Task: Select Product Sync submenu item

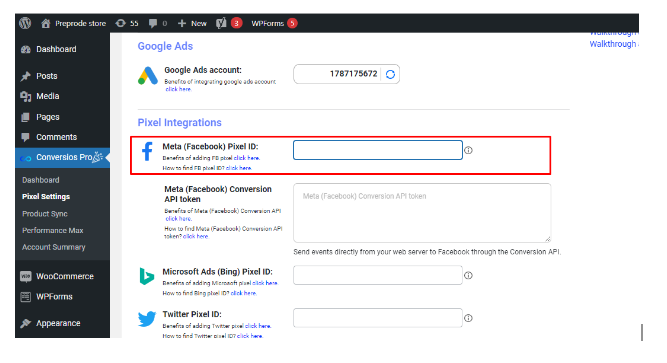Action: [45, 214]
